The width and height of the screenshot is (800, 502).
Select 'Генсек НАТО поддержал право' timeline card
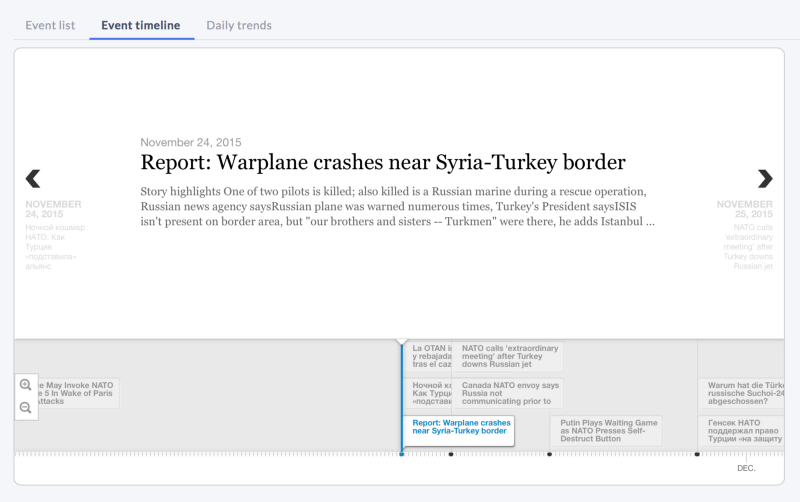click(741, 431)
